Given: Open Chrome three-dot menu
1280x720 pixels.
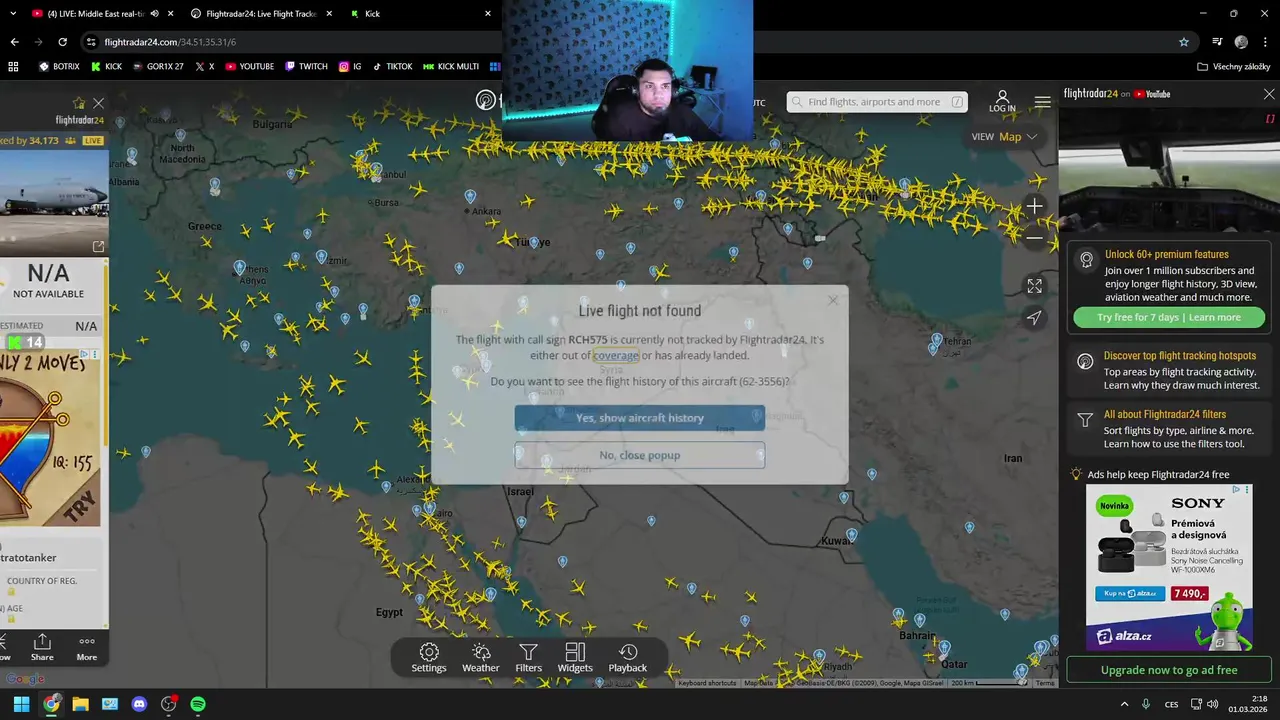Looking at the screenshot, I should [x=1266, y=42].
